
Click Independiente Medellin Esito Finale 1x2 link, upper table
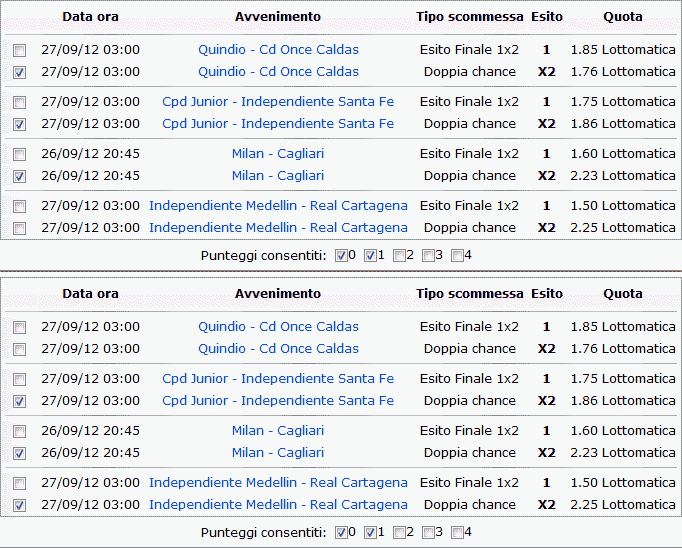click(278, 206)
